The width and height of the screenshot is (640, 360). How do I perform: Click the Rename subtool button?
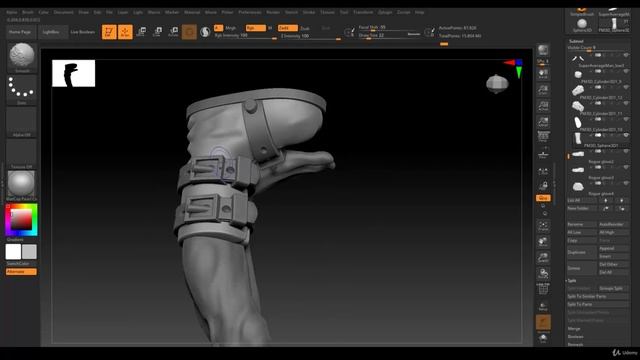click(582, 224)
